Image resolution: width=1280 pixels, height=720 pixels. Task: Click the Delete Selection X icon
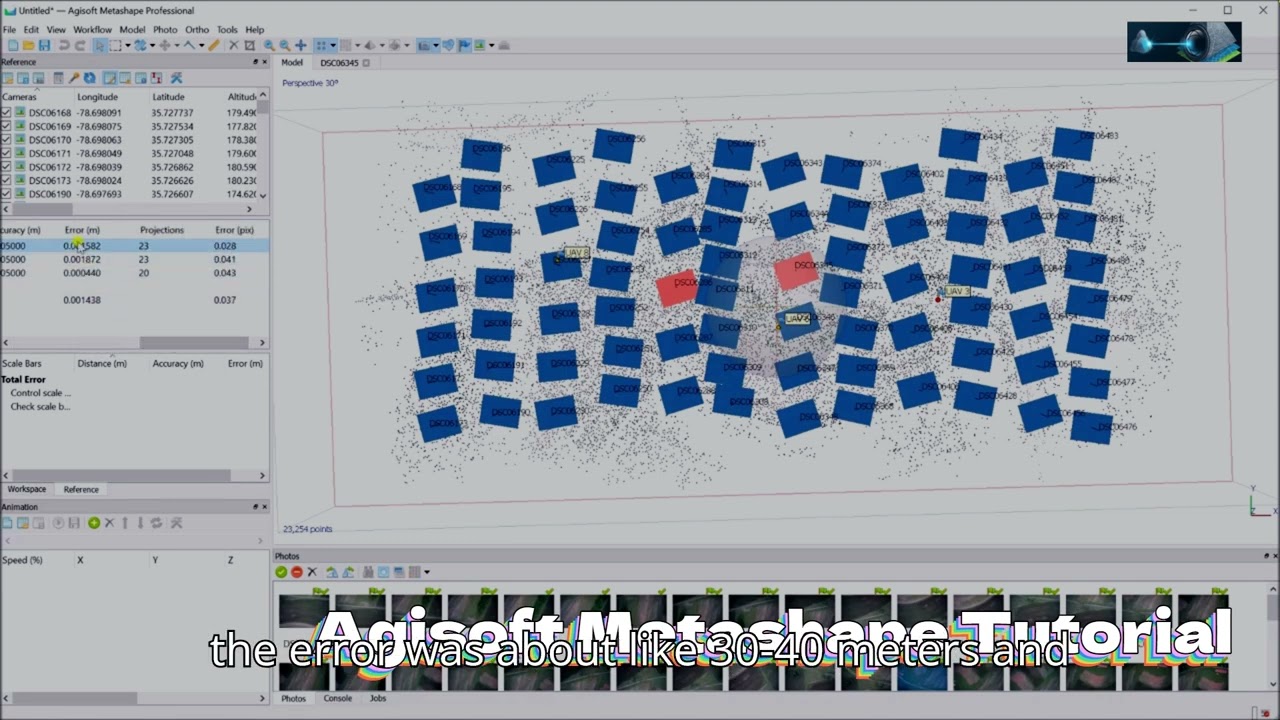pyautogui.click(x=233, y=45)
